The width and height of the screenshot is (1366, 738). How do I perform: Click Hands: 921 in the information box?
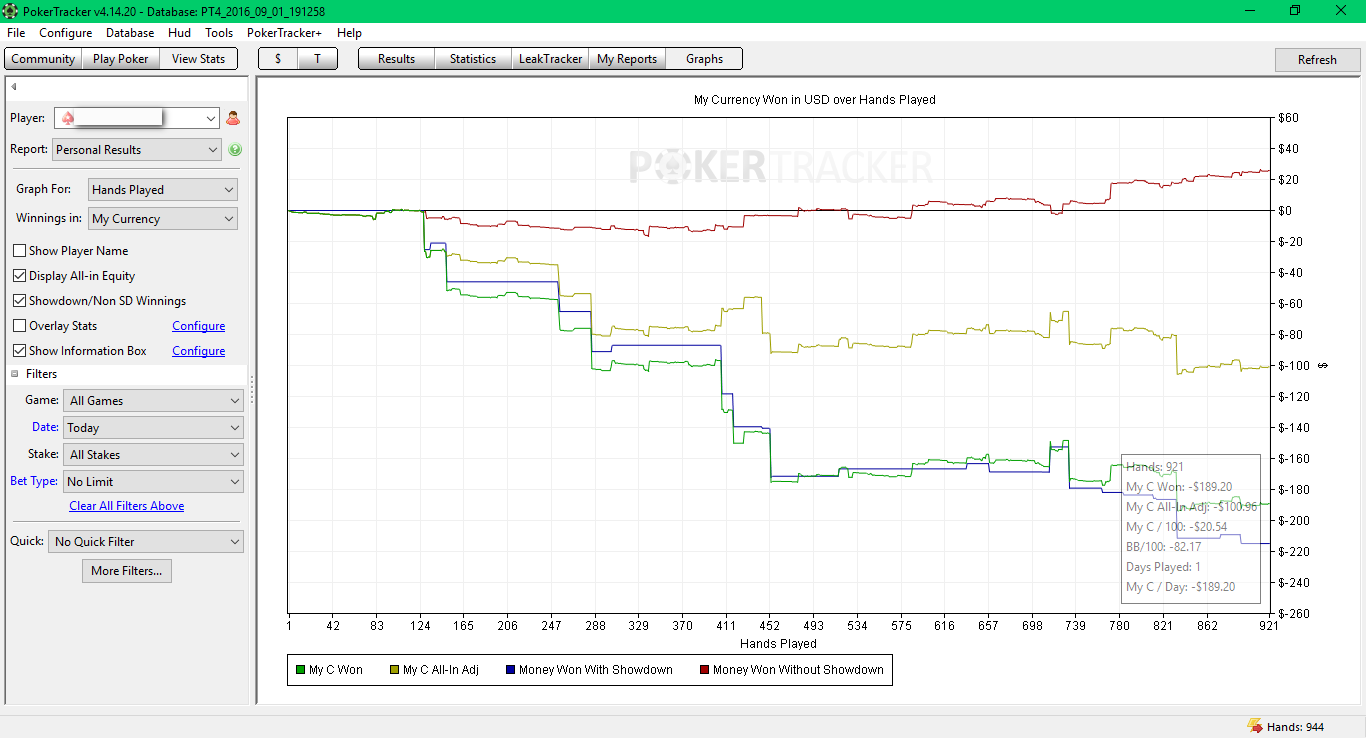click(1155, 467)
